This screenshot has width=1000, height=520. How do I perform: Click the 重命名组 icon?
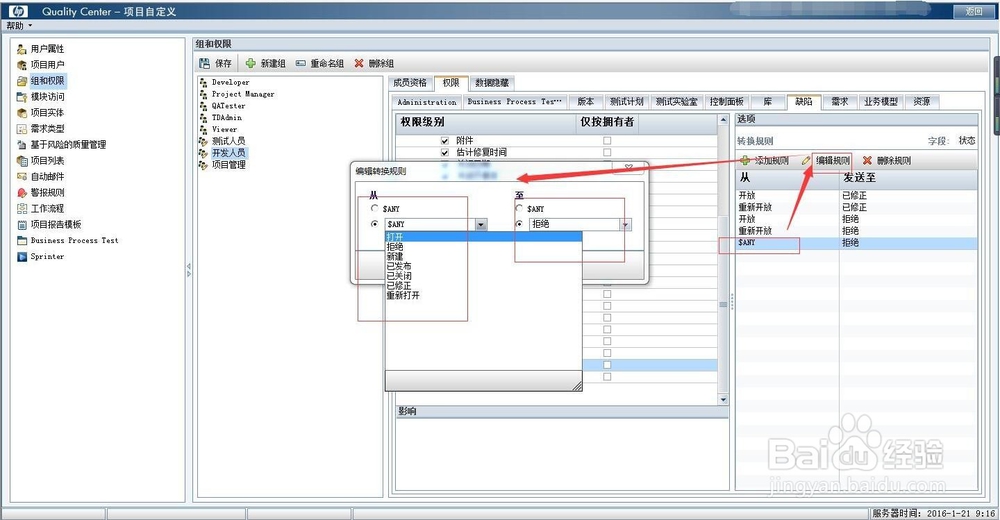pyautogui.click(x=300, y=63)
